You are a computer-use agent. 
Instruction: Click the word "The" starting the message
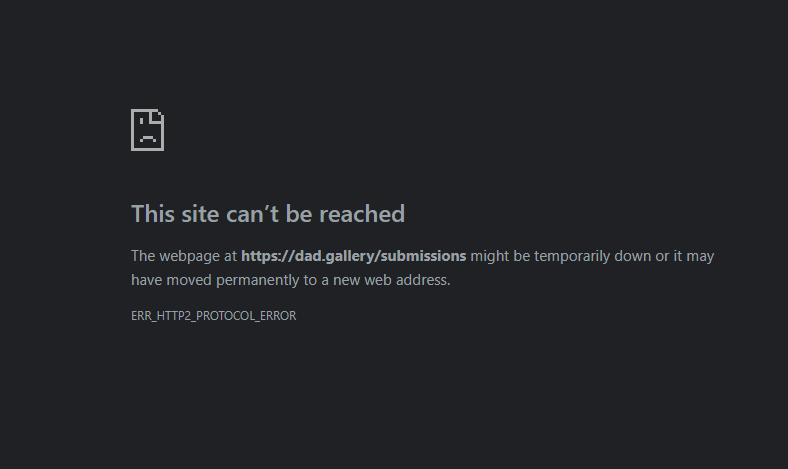[143, 256]
